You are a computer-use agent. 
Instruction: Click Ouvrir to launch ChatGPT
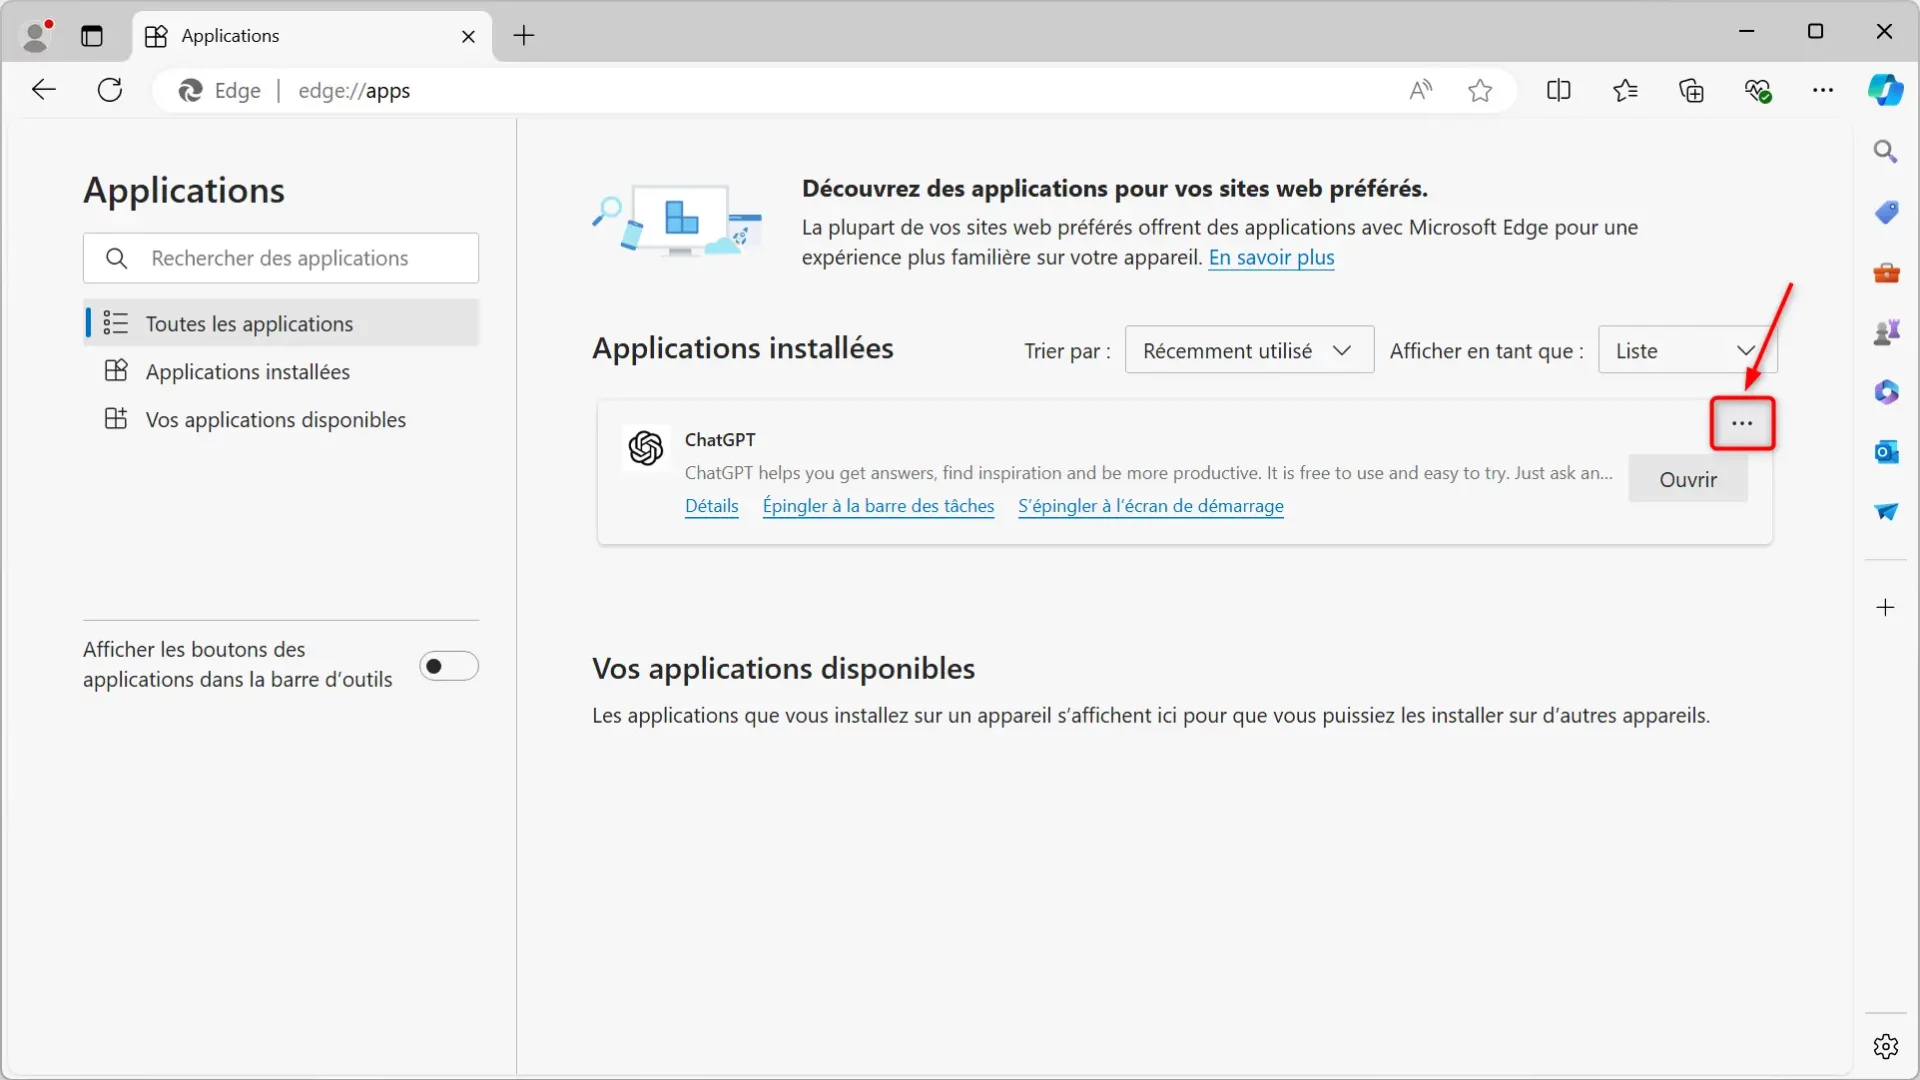[x=1688, y=479]
